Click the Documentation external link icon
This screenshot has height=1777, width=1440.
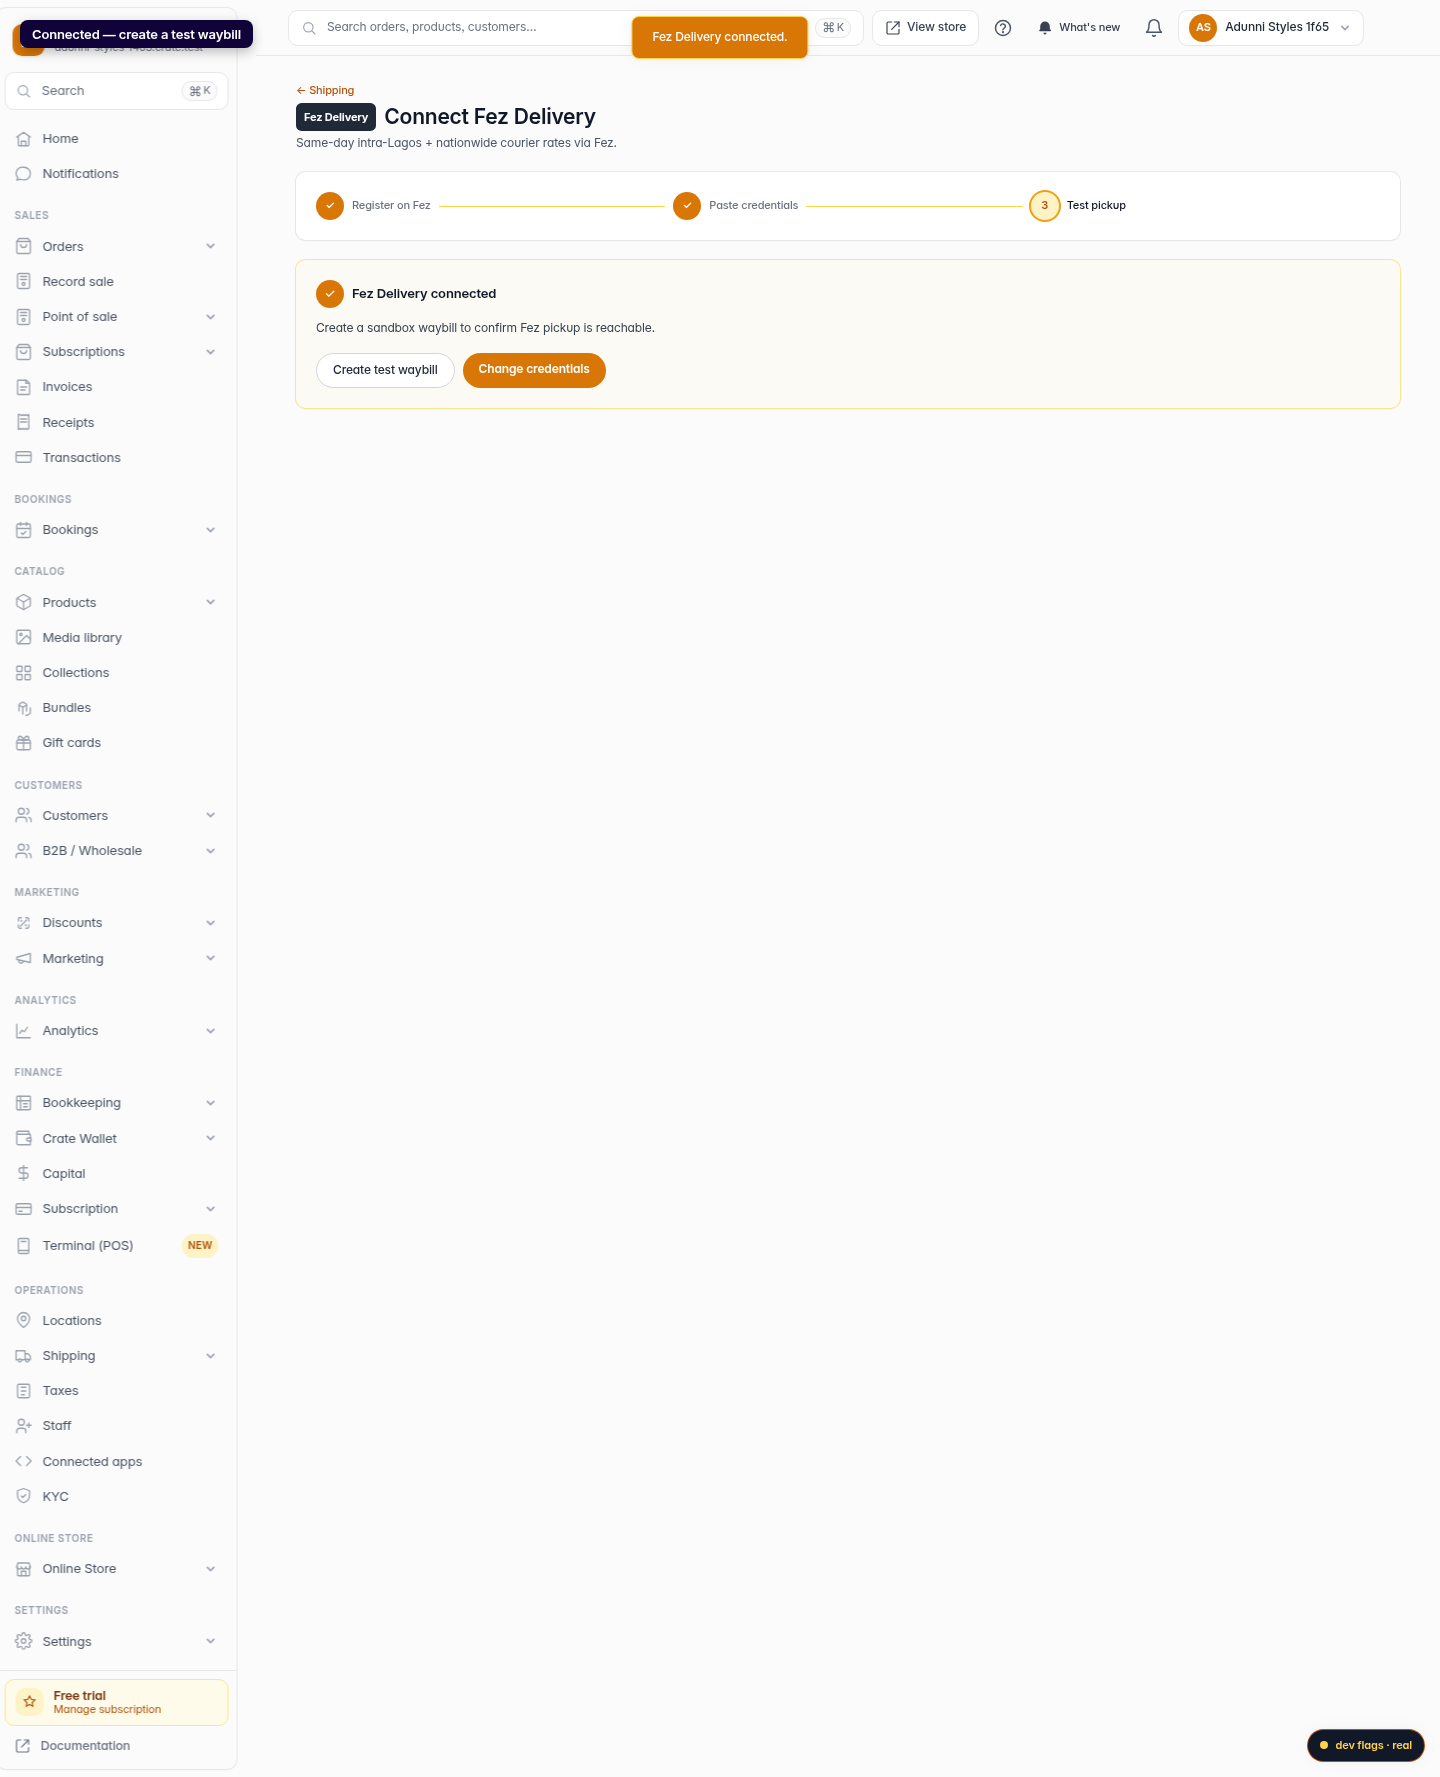[23, 1746]
